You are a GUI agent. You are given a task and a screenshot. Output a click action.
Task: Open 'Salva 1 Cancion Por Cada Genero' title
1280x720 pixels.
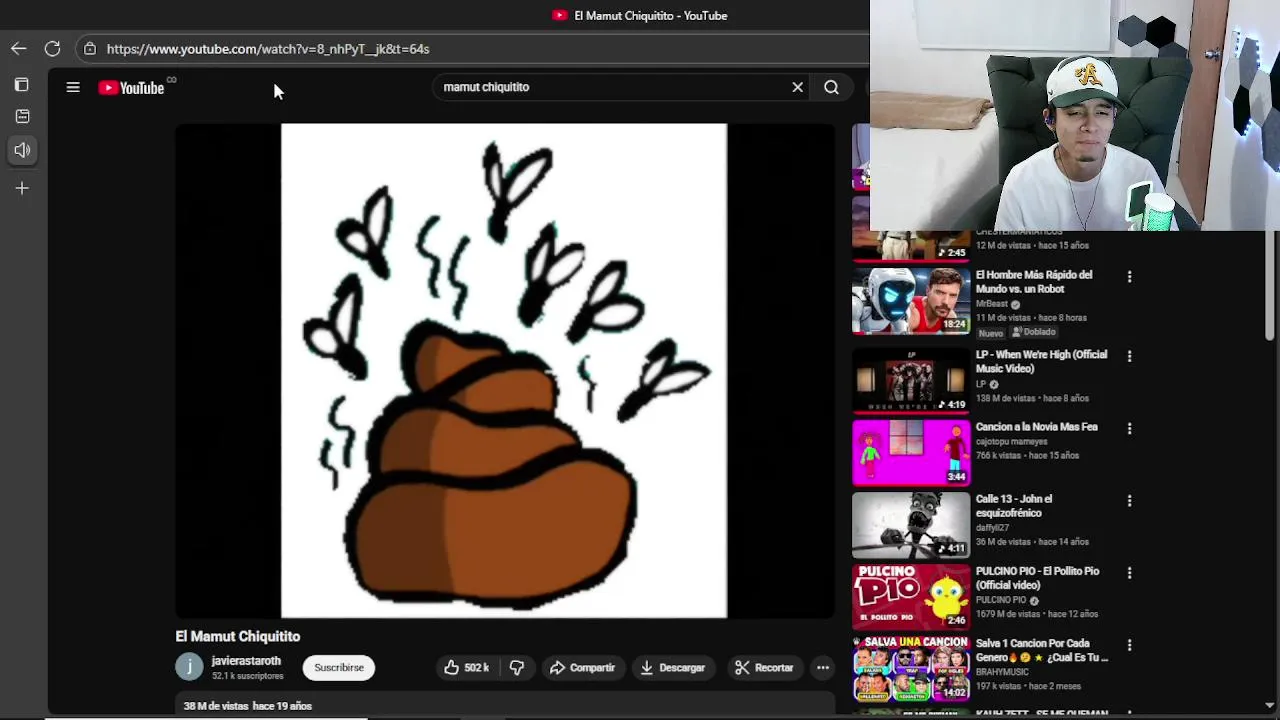click(x=1041, y=650)
